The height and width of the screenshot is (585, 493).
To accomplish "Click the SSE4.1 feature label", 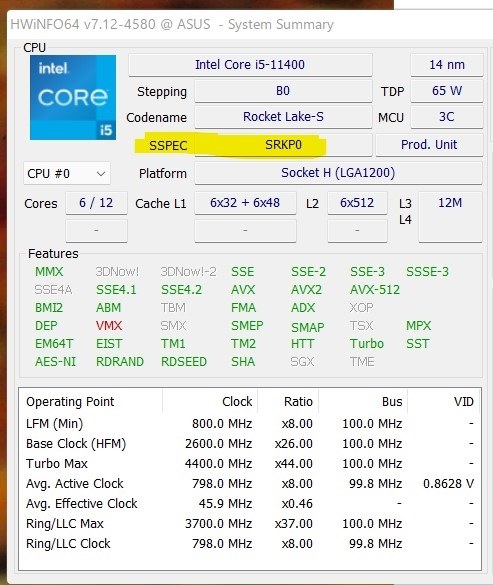I will click(x=116, y=290).
